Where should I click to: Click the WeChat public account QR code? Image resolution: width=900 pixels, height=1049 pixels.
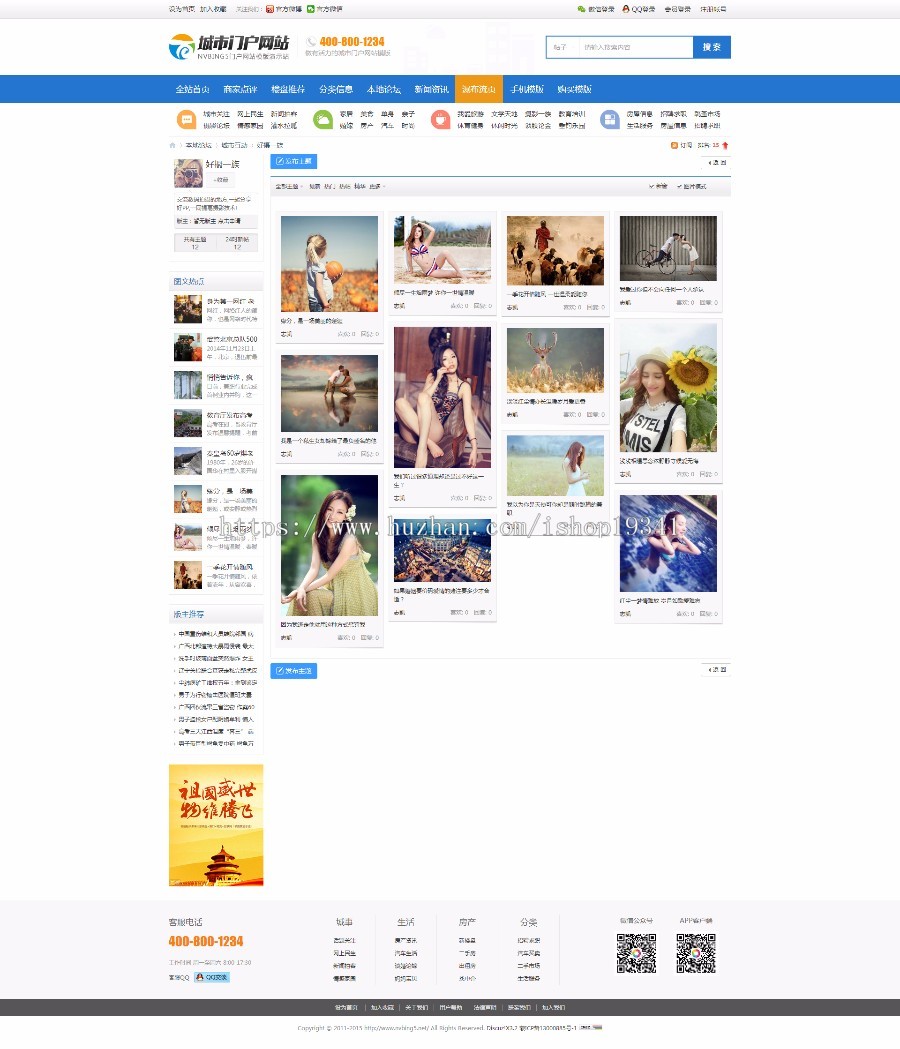[x=636, y=953]
